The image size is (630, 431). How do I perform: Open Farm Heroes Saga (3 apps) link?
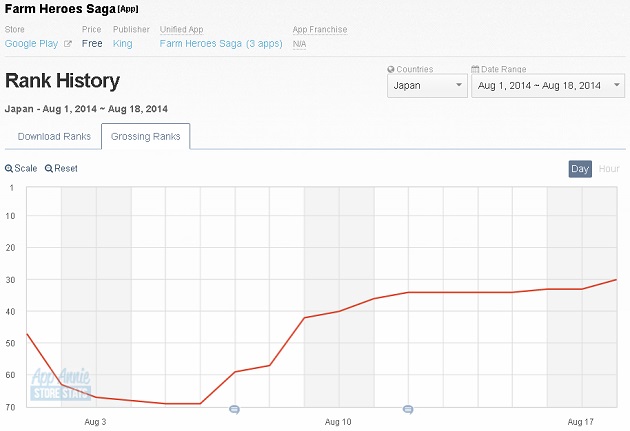(221, 44)
